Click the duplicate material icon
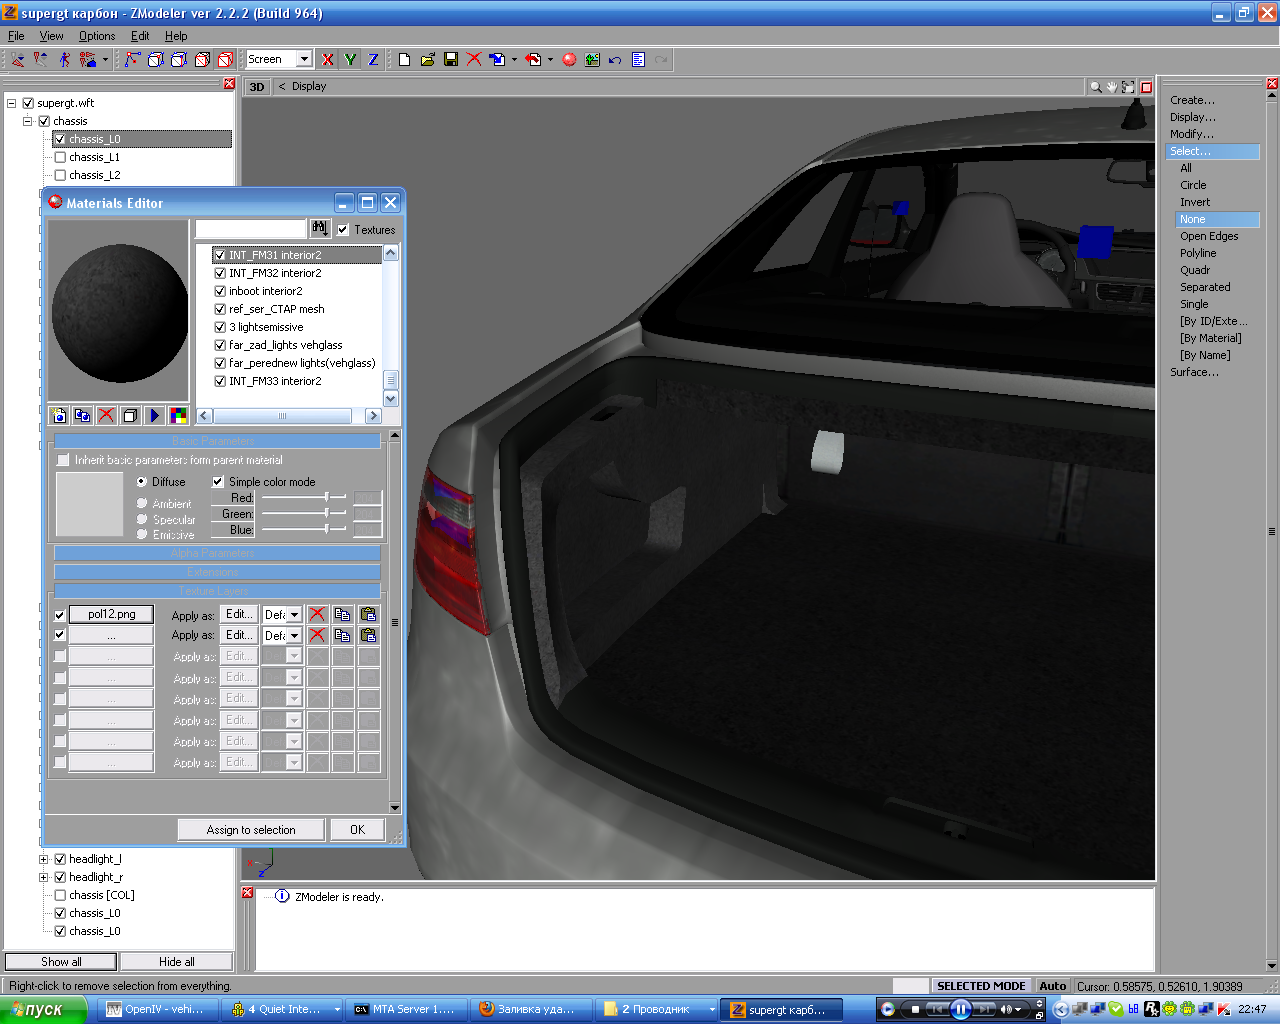Image resolution: width=1280 pixels, height=1024 pixels. (x=83, y=415)
